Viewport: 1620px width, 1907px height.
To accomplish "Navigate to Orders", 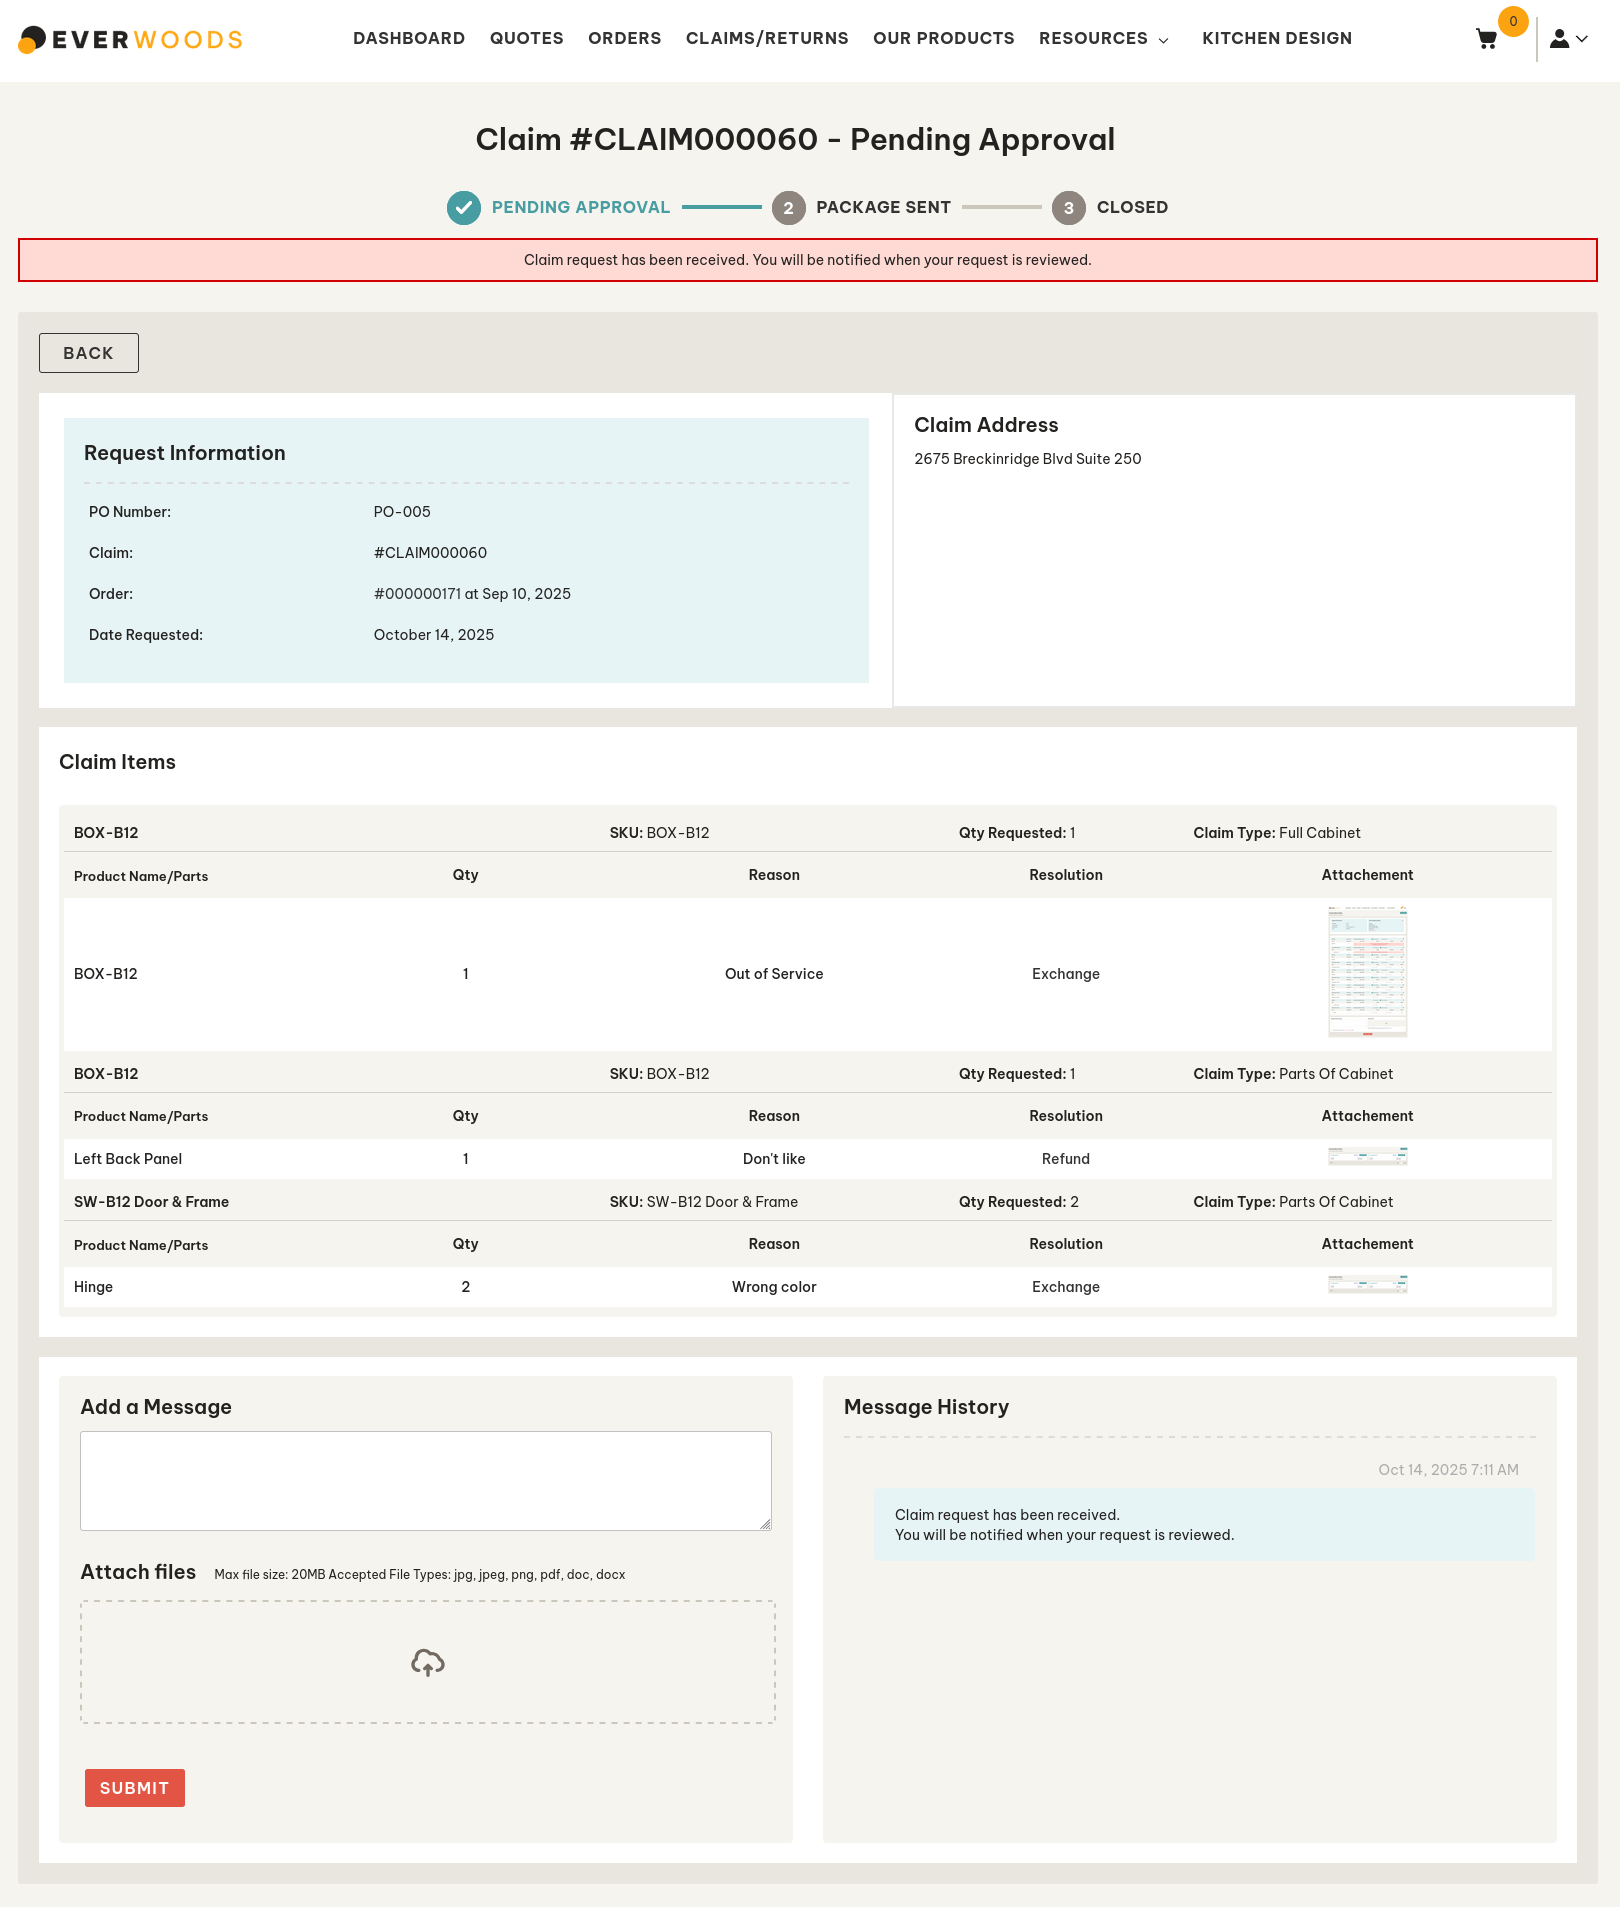I will tap(624, 39).
